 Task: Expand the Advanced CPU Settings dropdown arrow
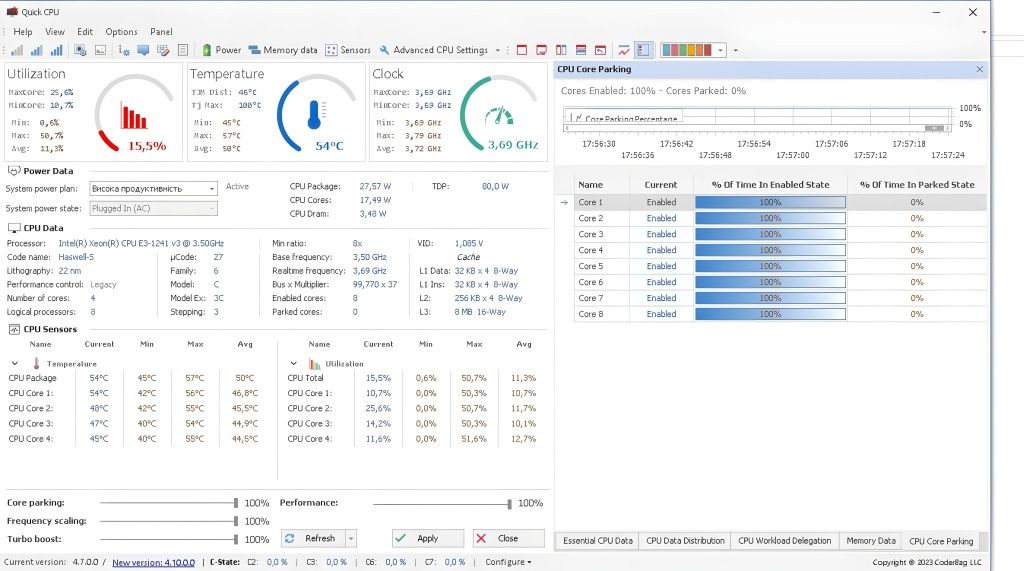498,50
